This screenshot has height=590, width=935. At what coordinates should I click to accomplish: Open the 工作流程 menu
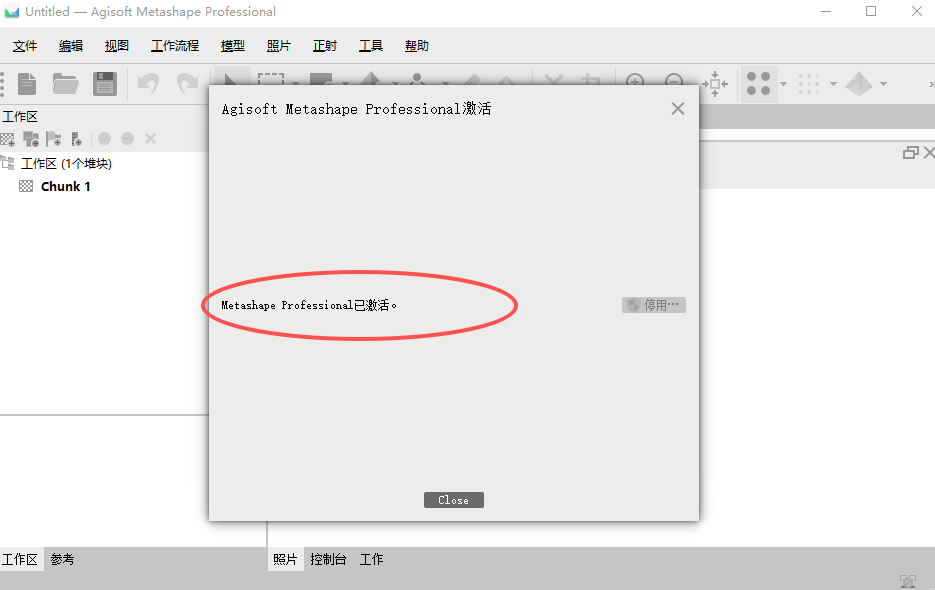[x=174, y=45]
